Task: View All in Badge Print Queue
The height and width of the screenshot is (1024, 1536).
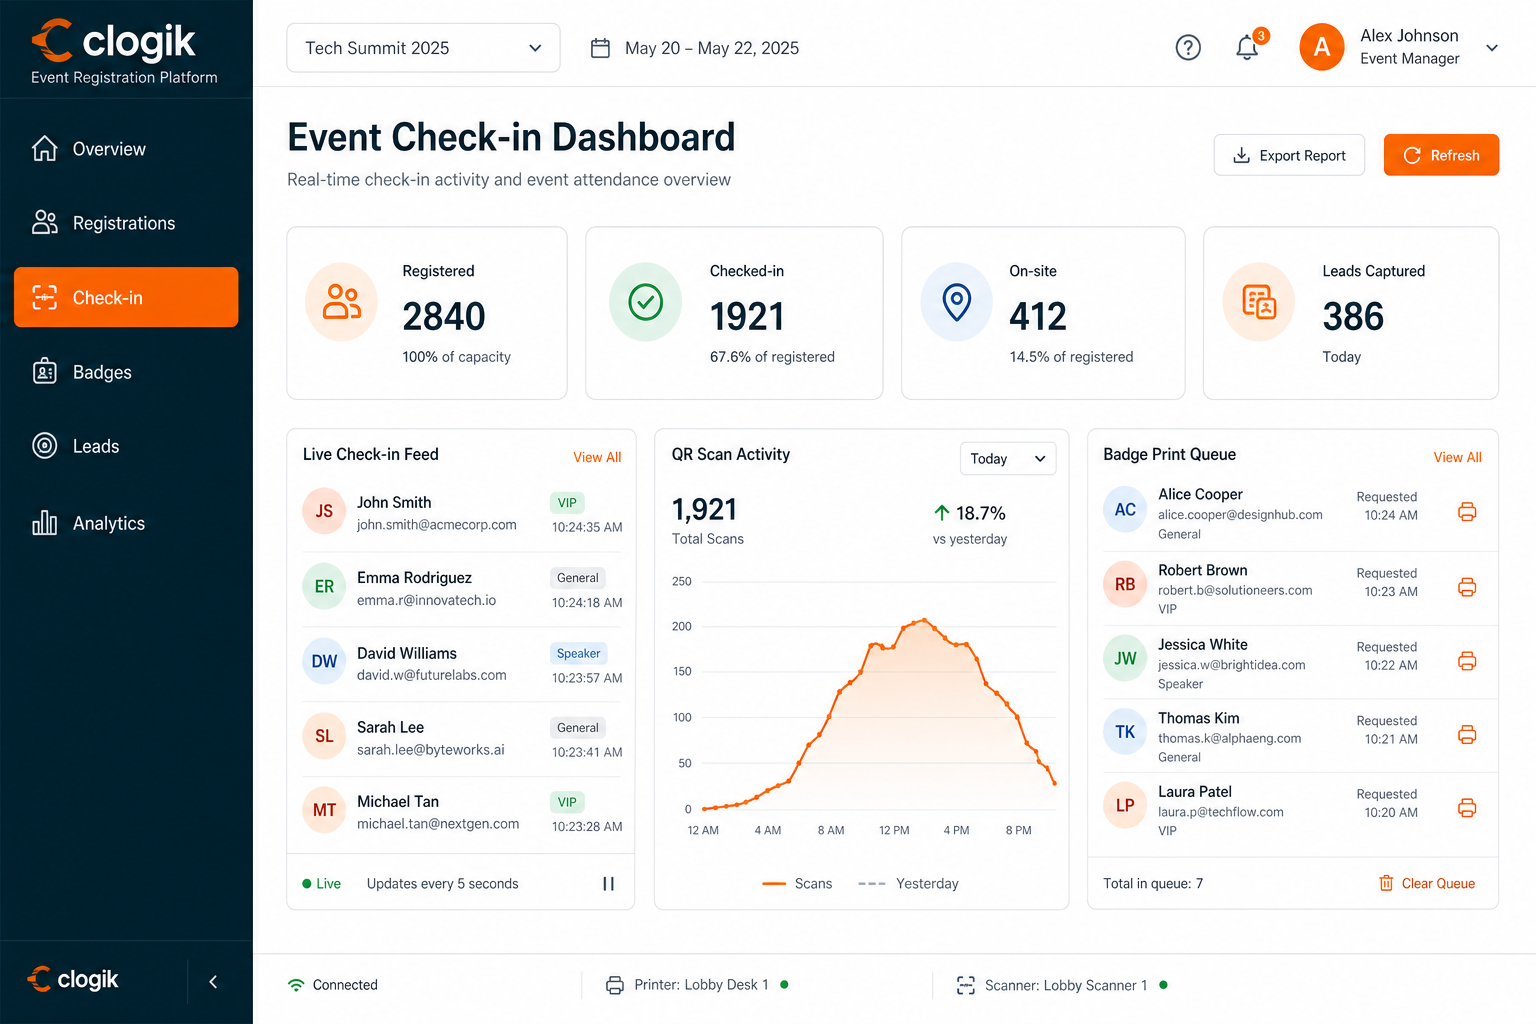Action: pos(1458,457)
